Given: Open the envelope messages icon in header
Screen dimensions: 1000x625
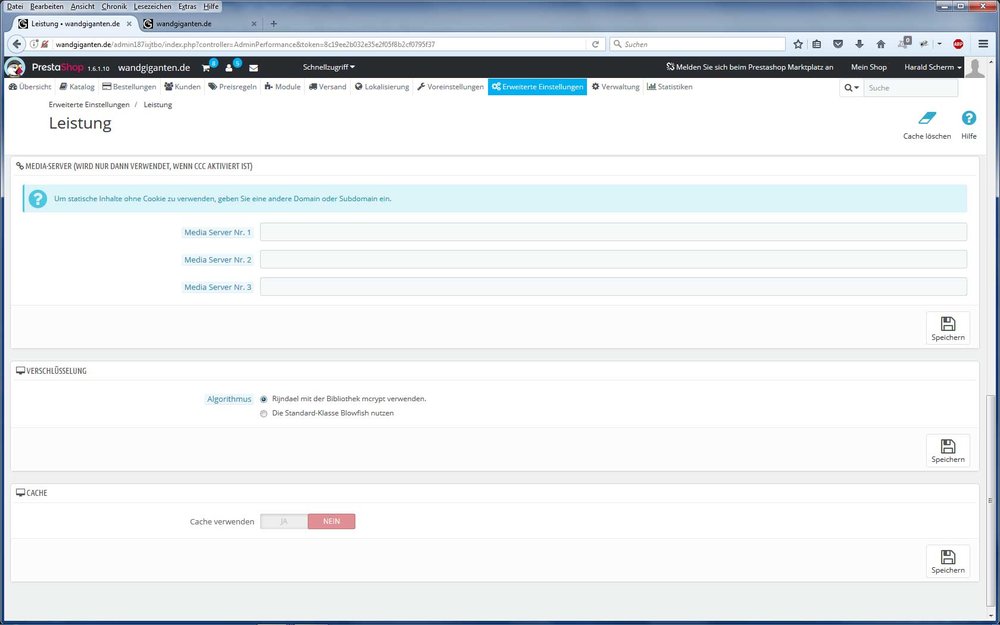Looking at the screenshot, I should [253, 68].
